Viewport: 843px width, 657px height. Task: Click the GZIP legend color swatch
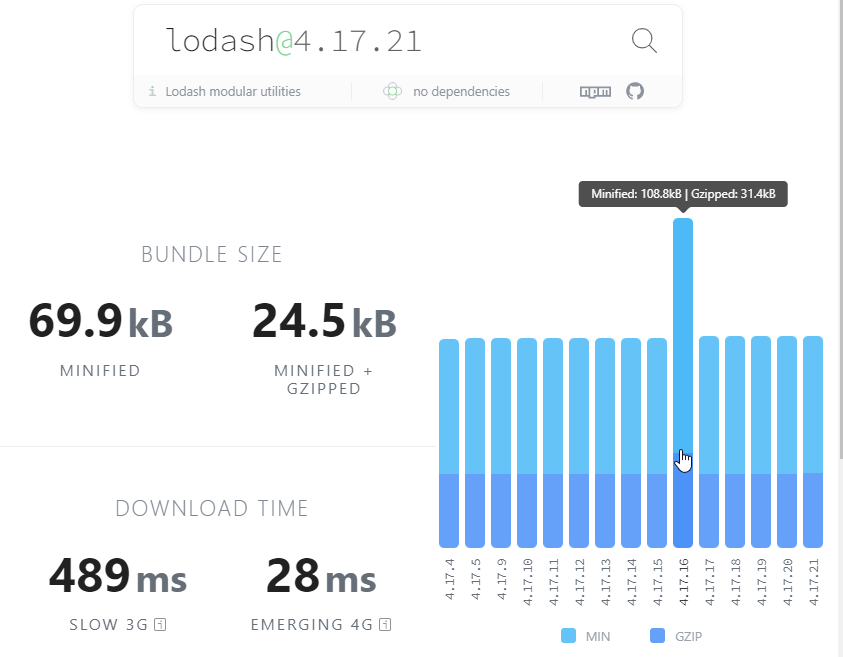[x=658, y=635]
